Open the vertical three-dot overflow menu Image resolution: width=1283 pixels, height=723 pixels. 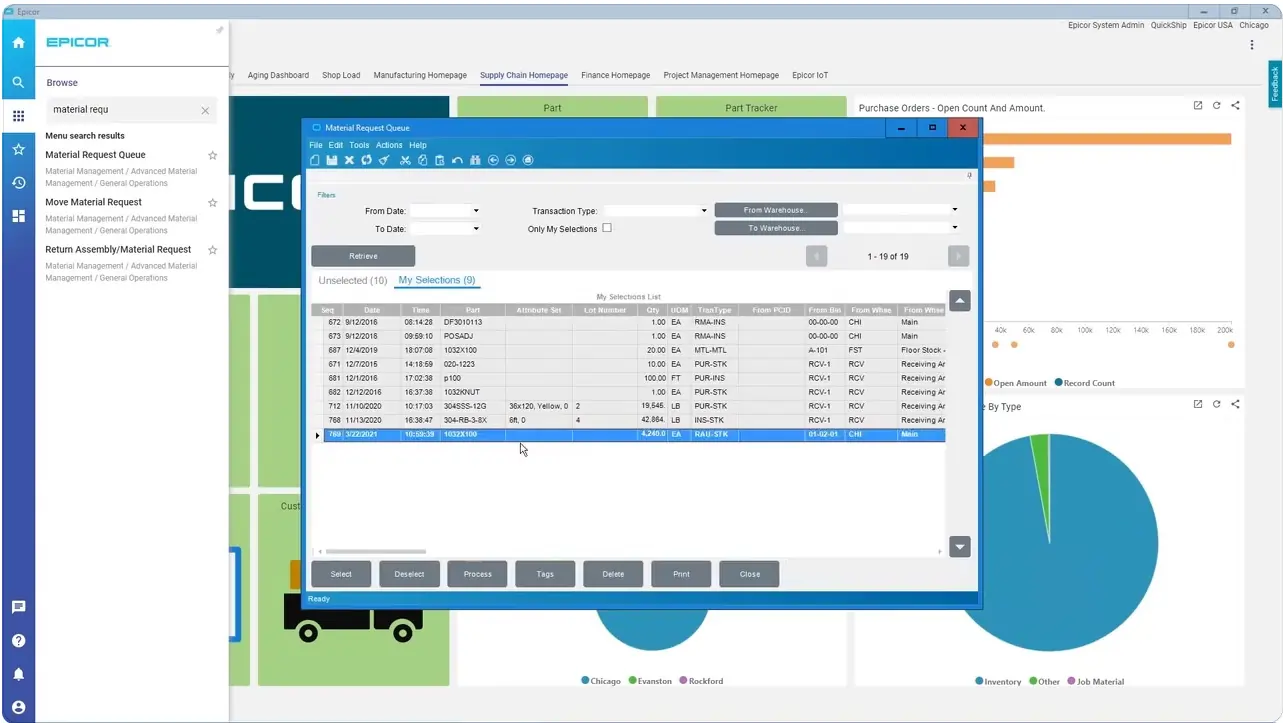[1252, 45]
